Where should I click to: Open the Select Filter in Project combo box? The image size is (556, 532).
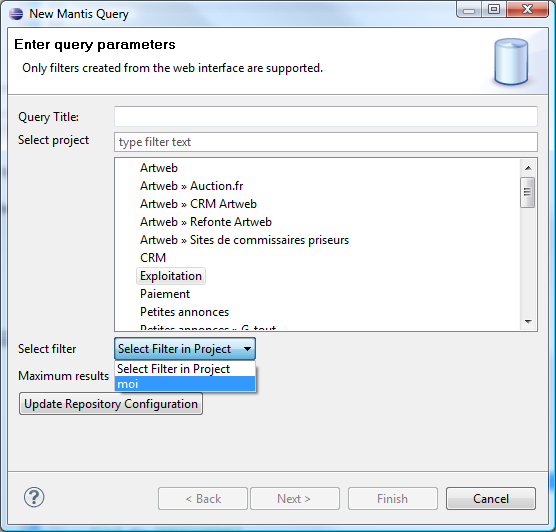(x=185, y=349)
